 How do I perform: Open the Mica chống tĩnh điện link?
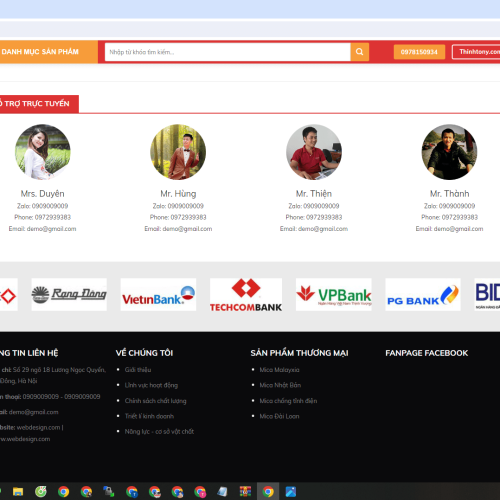[288, 401]
